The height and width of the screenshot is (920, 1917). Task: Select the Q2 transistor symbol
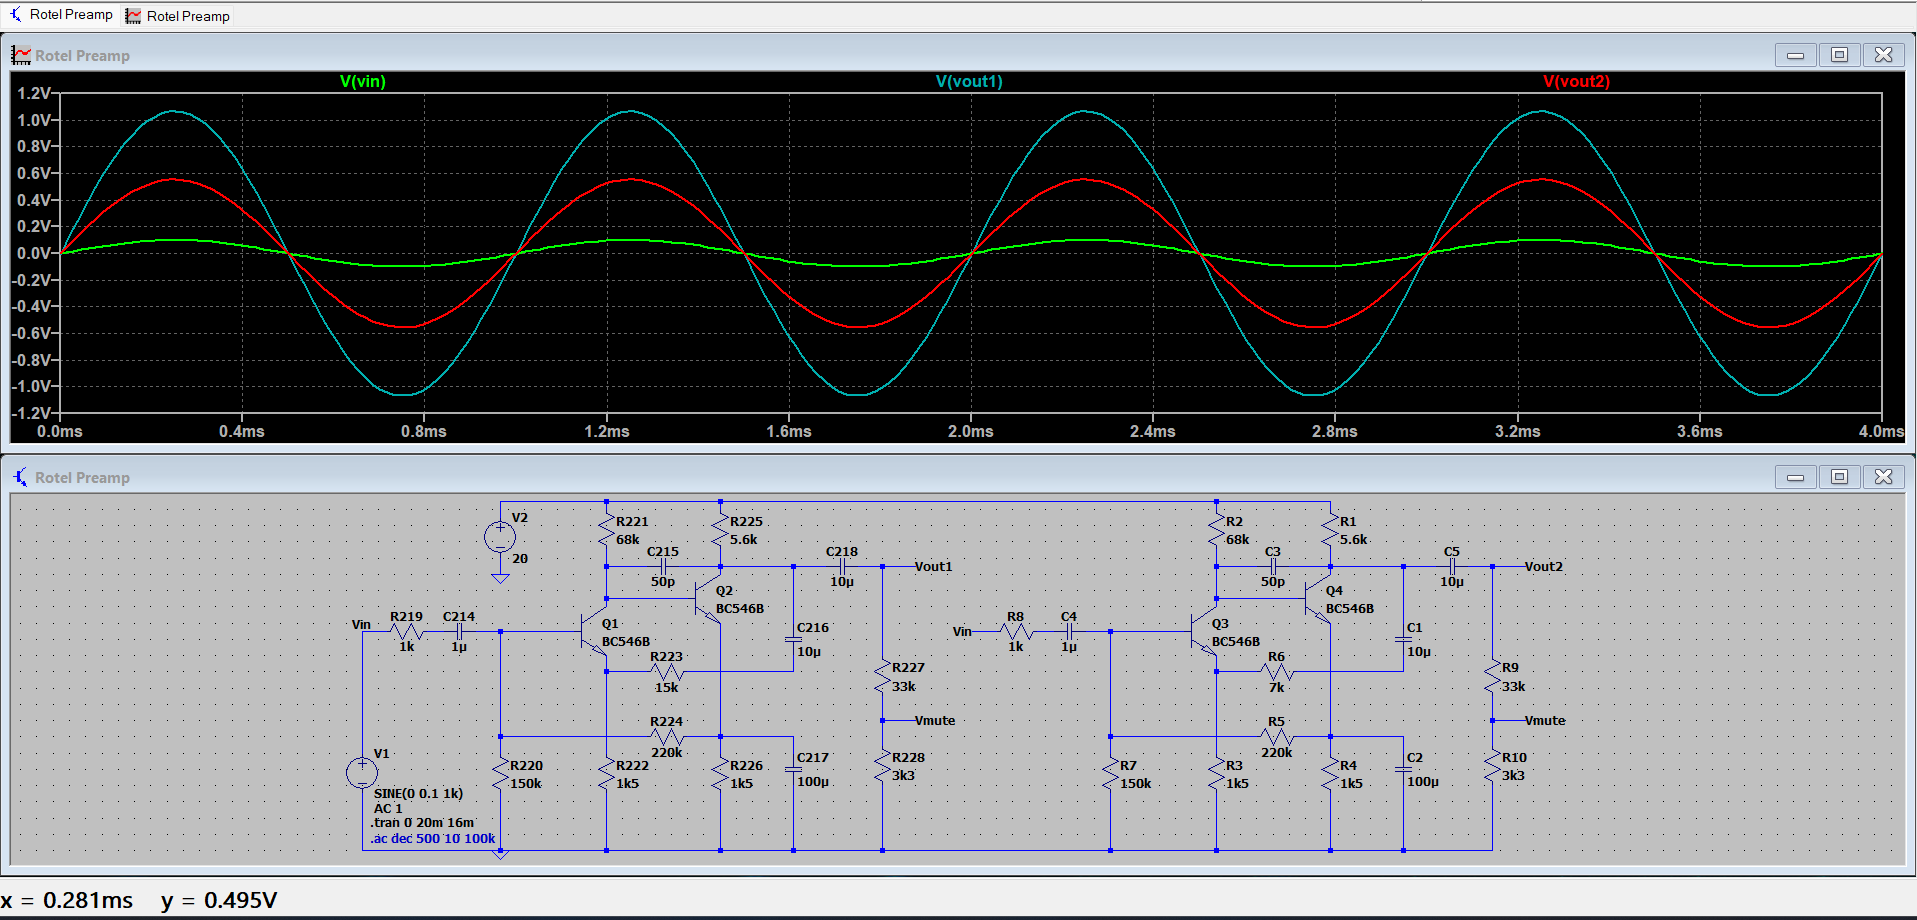[x=708, y=599]
